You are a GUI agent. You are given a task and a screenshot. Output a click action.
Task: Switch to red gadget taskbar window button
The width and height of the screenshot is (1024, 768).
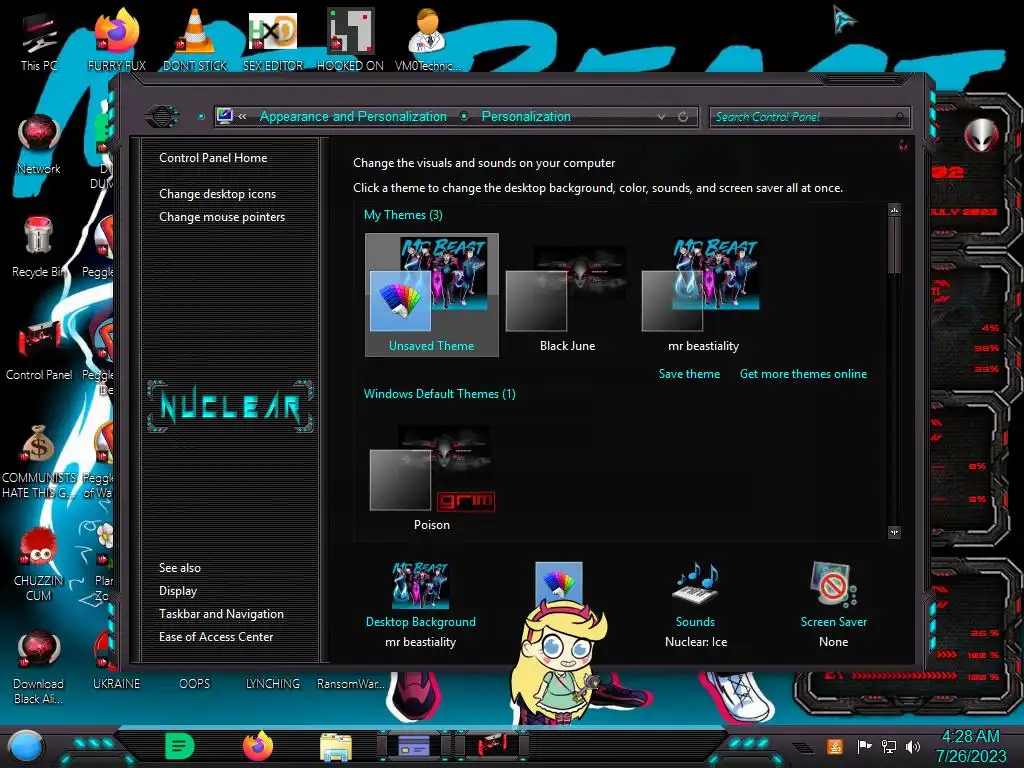click(x=492, y=745)
